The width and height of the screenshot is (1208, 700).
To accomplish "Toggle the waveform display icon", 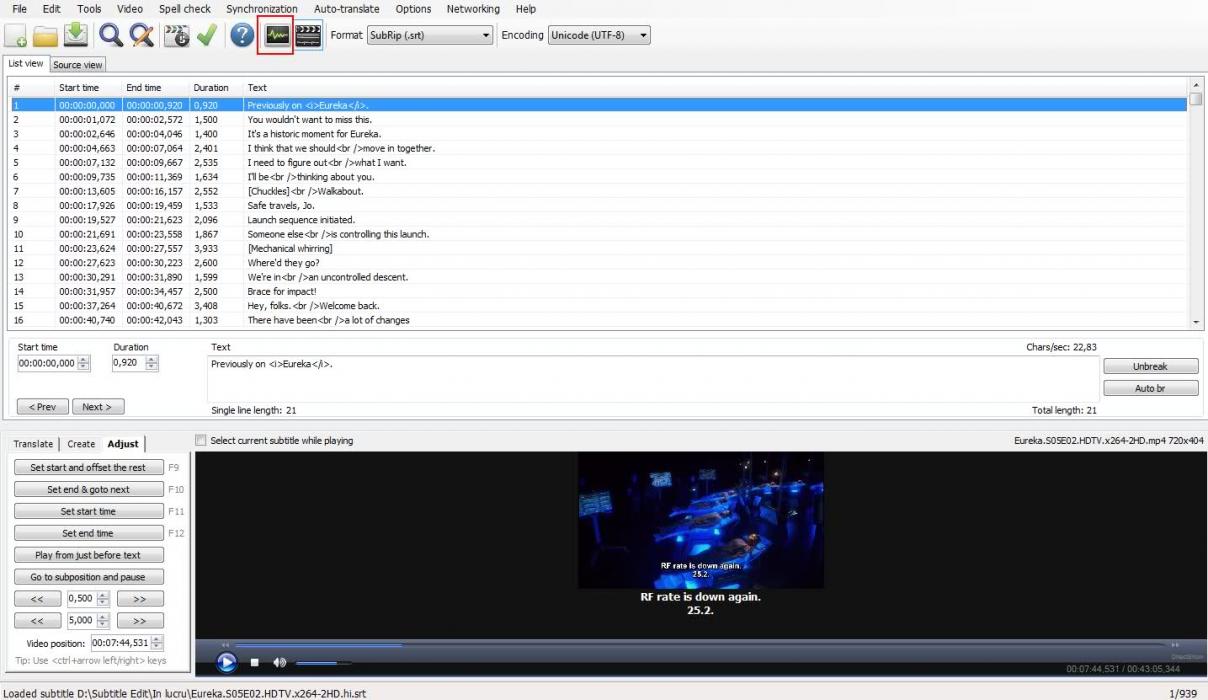I will (275, 36).
